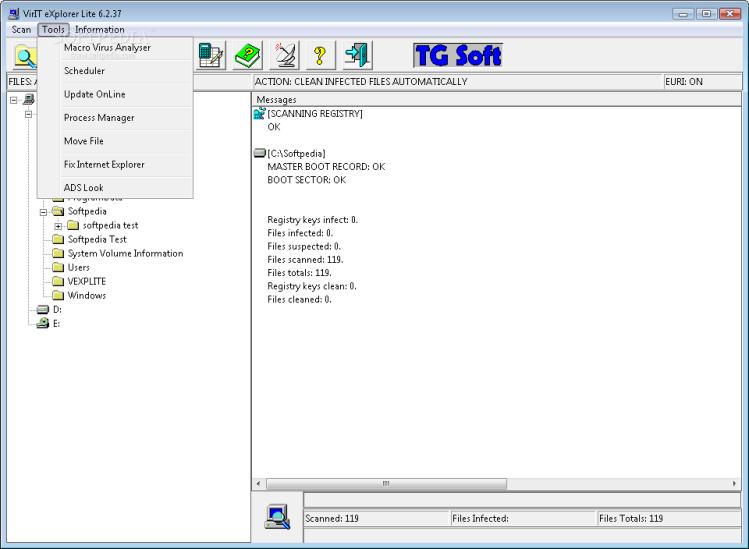Expand the softpedia test subfolder
The image size is (749, 549).
58,226
